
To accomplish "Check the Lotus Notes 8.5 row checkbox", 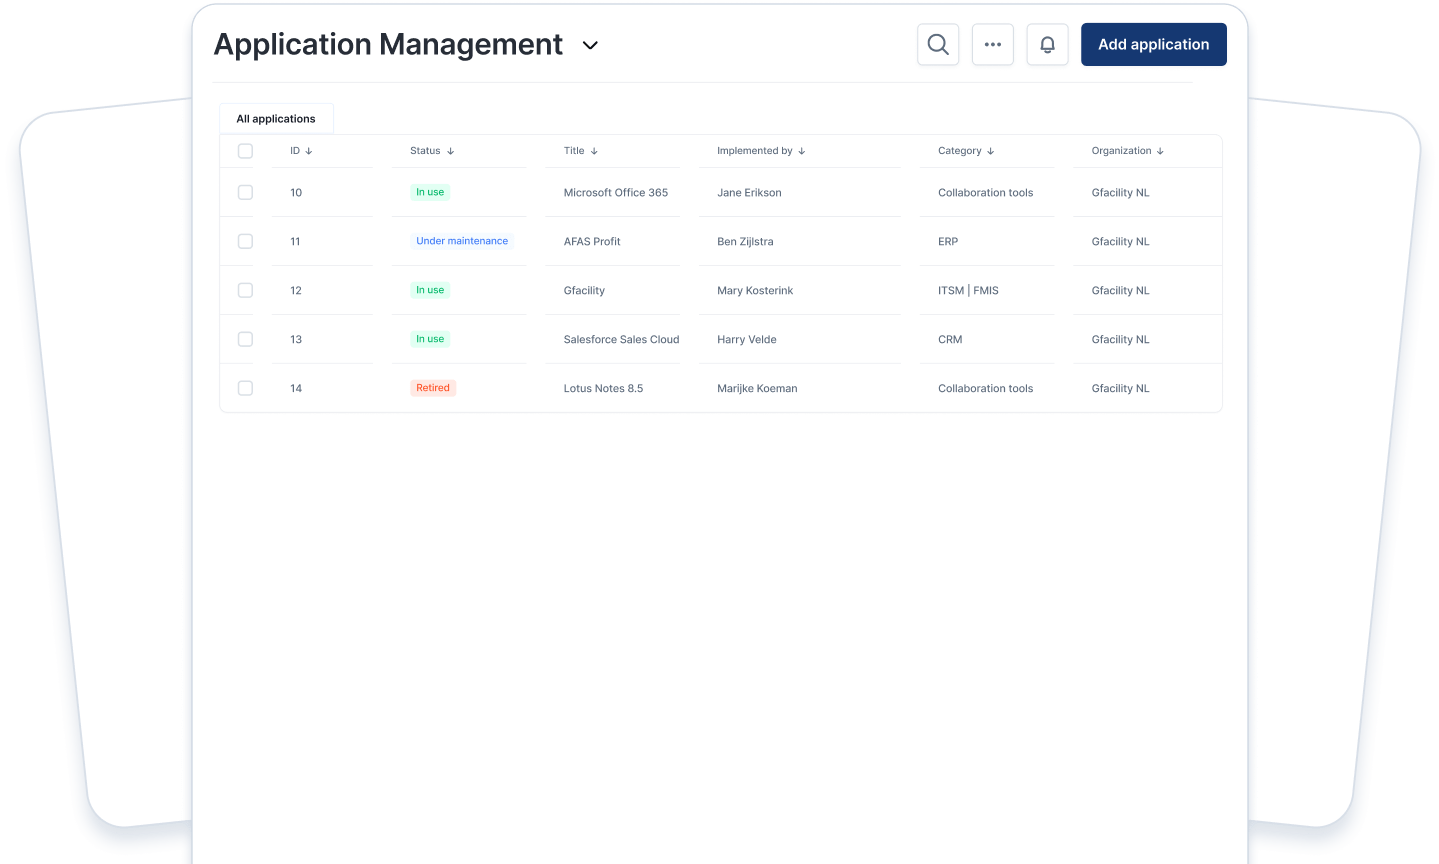I will tap(245, 388).
